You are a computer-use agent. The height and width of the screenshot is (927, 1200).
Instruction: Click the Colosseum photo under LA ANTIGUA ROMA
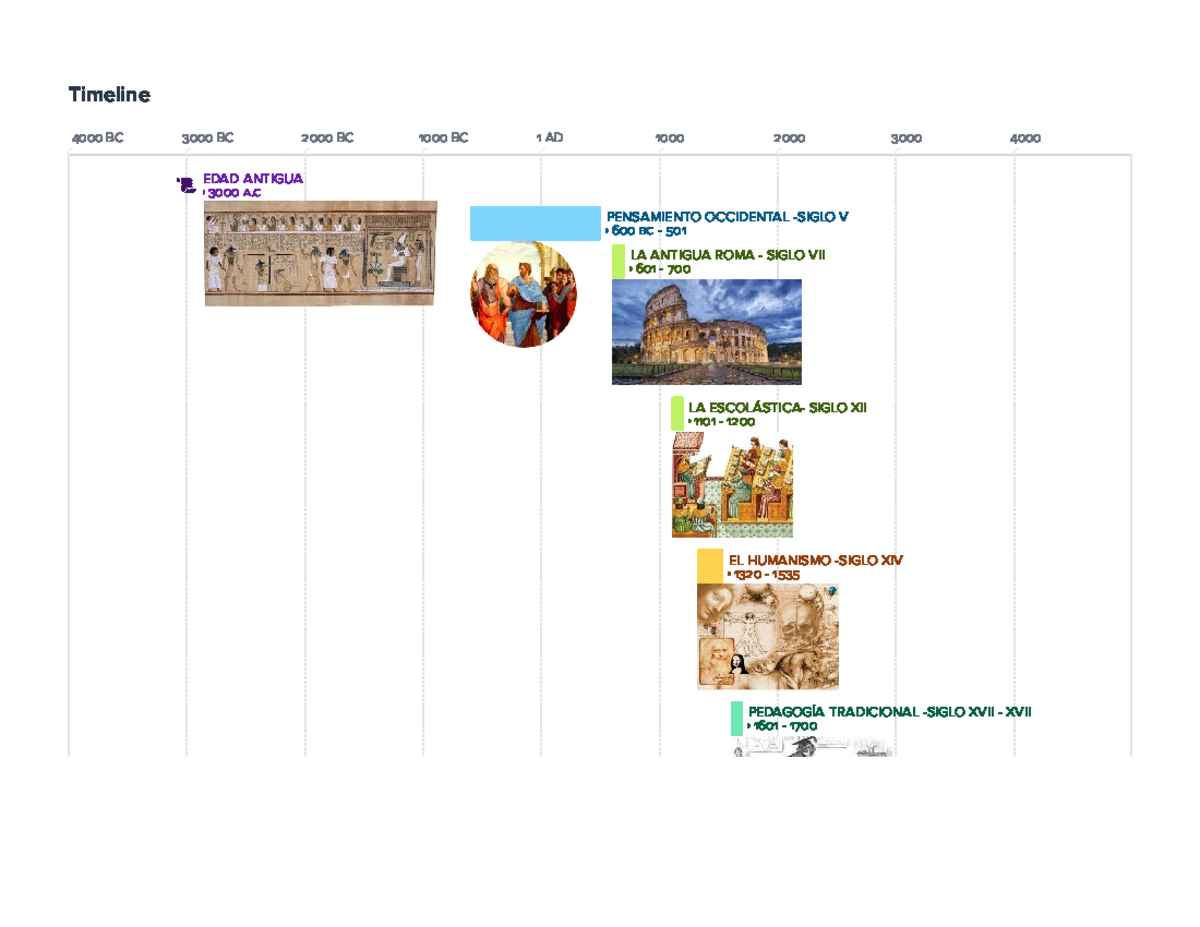click(x=705, y=332)
